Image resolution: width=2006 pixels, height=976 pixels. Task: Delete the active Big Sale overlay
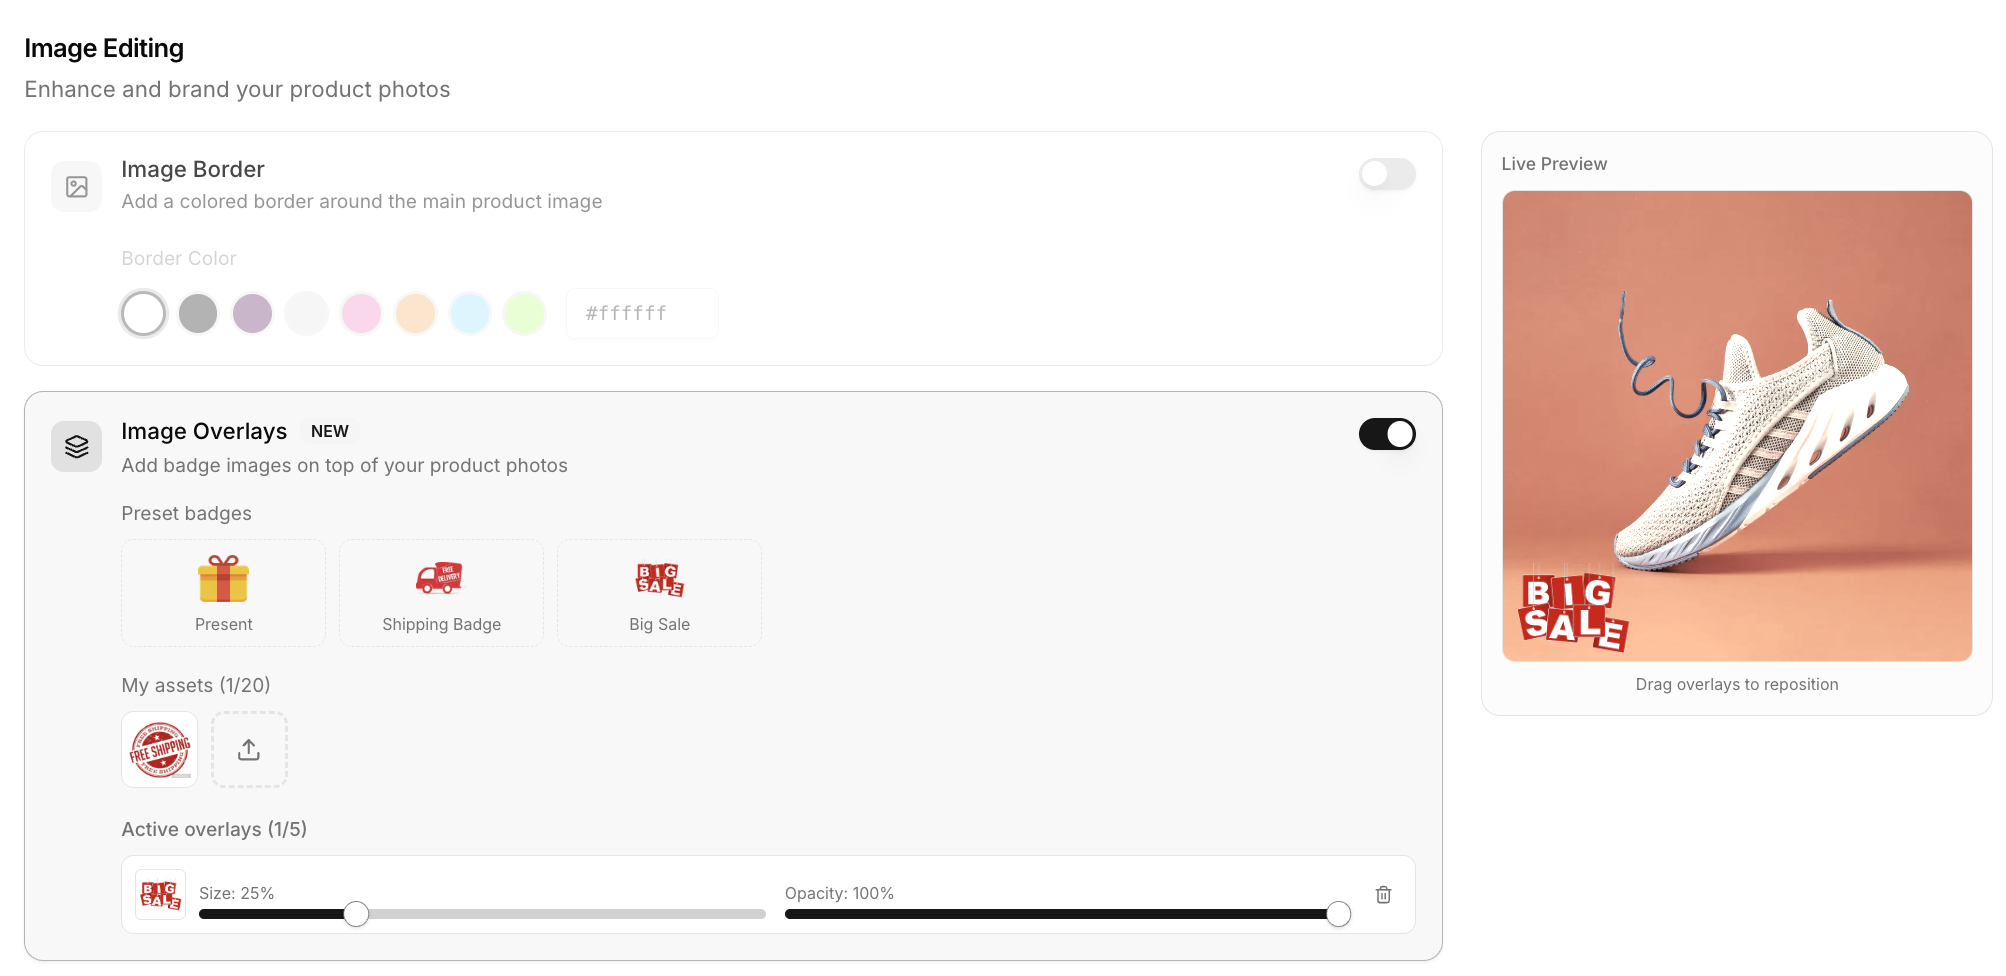pyautogui.click(x=1383, y=895)
